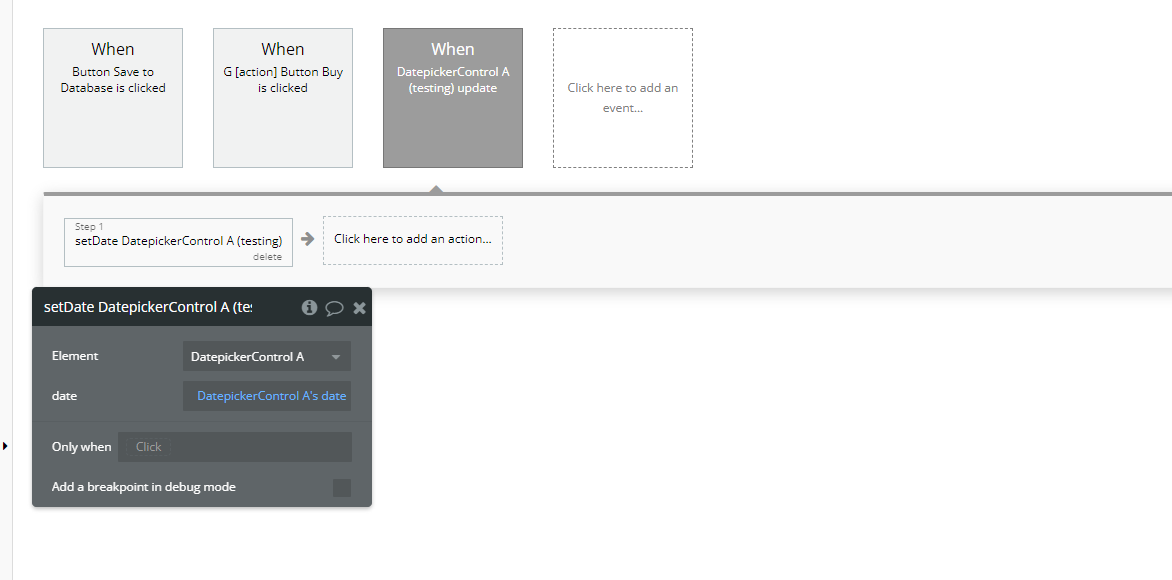Close the setDate DatepickerControl A popup
The width and height of the screenshot is (1172, 580).
click(x=359, y=307)
